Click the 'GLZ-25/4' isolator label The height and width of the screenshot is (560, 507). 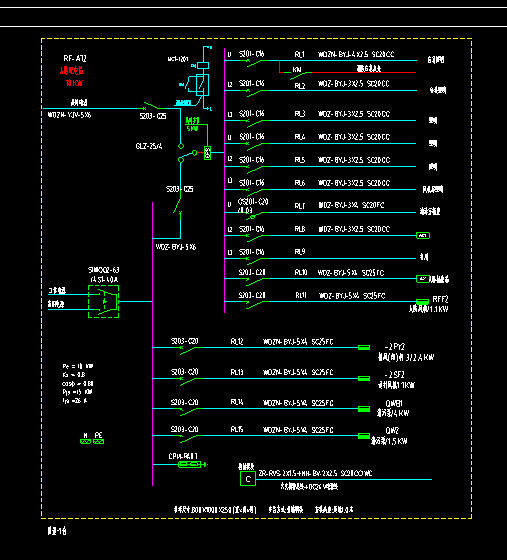(149, 146)
